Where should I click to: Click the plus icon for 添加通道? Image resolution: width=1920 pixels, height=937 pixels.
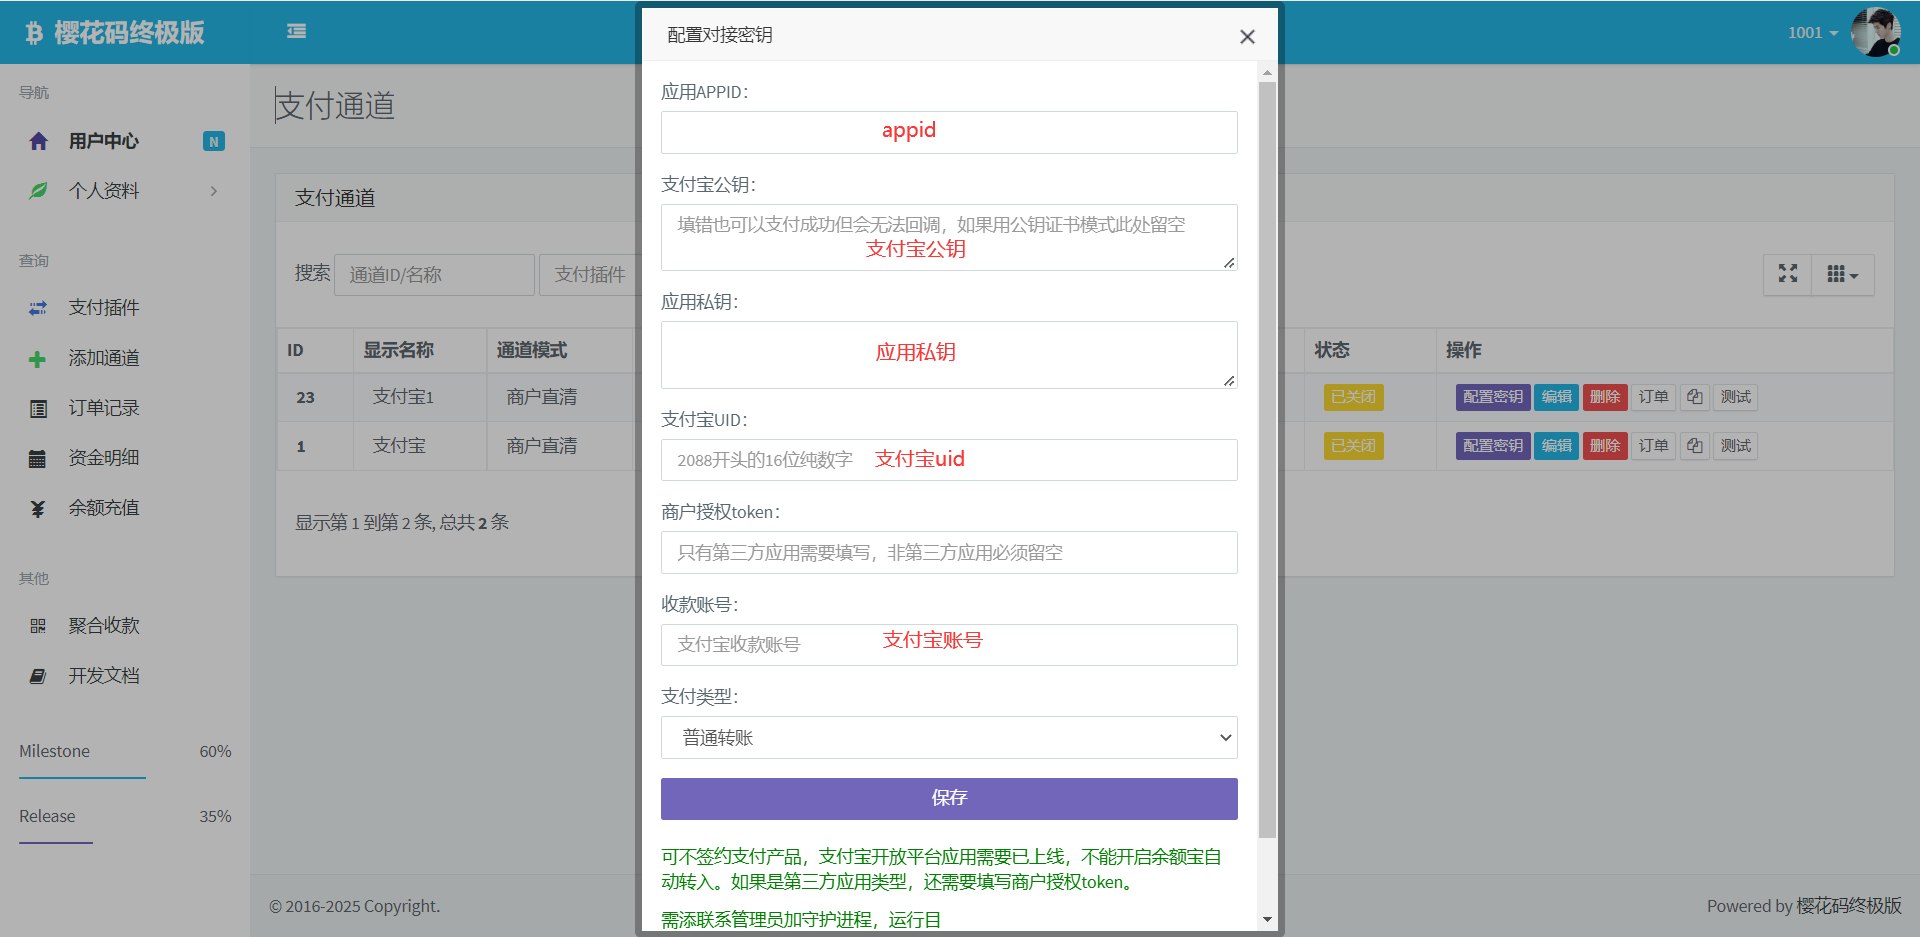(x=38, y=359)
